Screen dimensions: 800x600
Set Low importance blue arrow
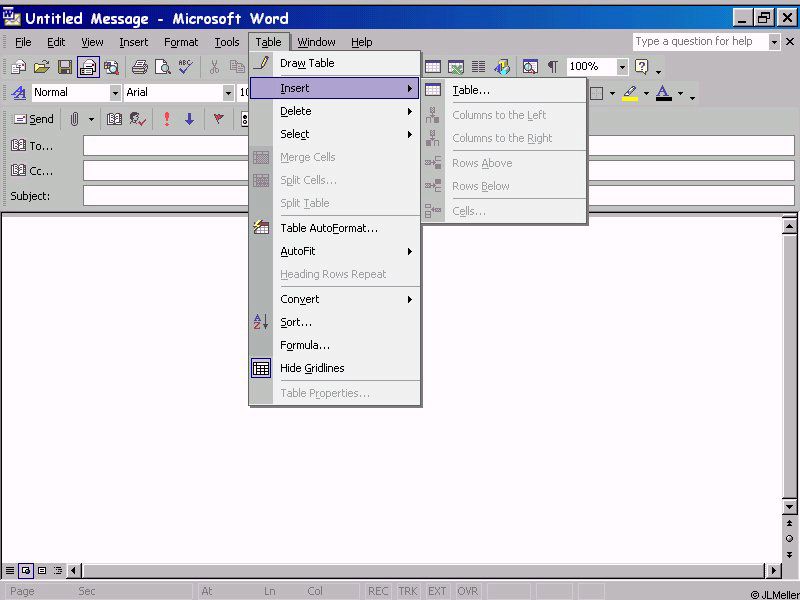(189, 119)
